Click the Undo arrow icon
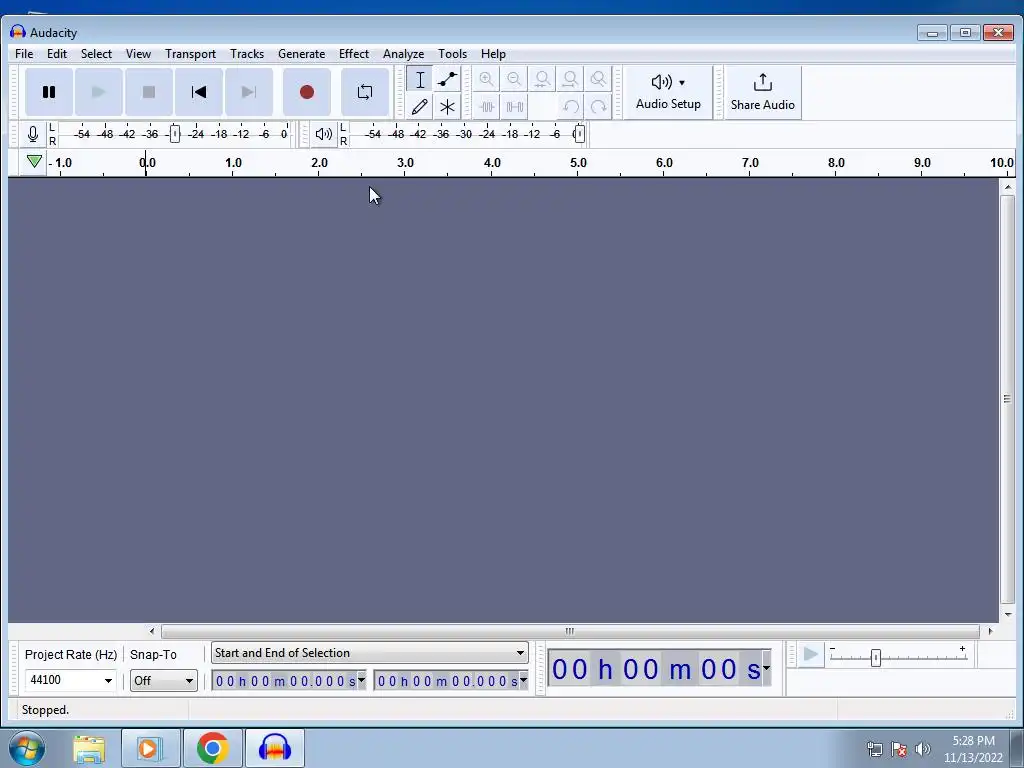The image size is (1024, 768). [x=571, y=106]
